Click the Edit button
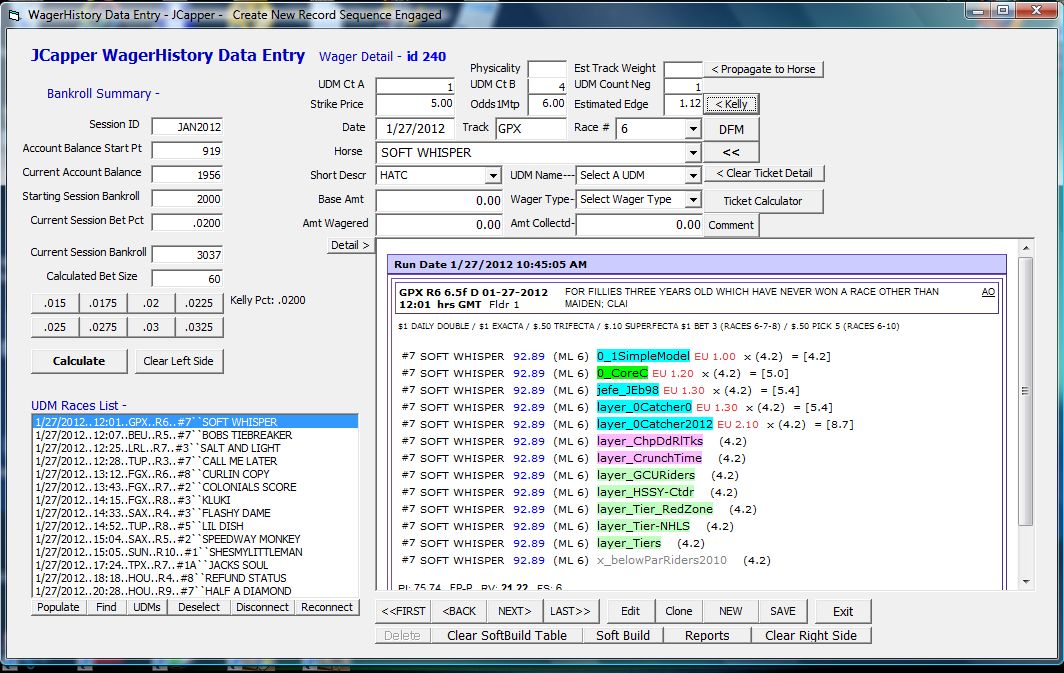The width and height of the screenshot is (1064, 673). coord(630,611)
